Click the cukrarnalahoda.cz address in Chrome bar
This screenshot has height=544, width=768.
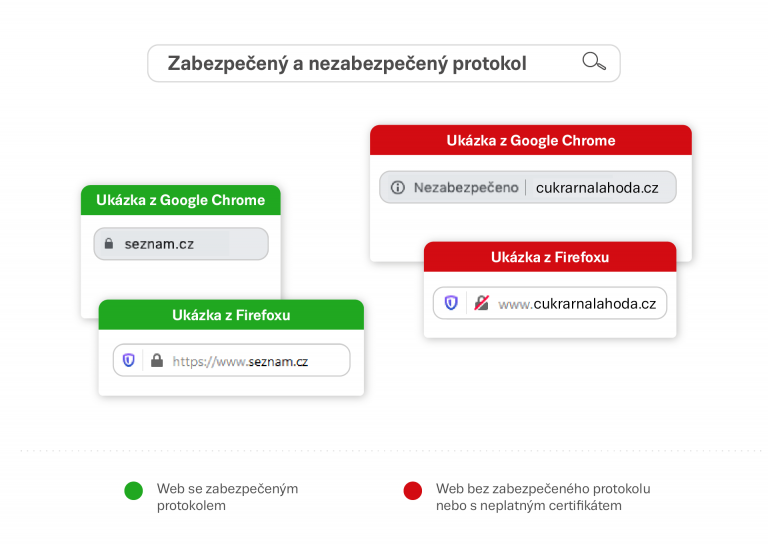597,188
